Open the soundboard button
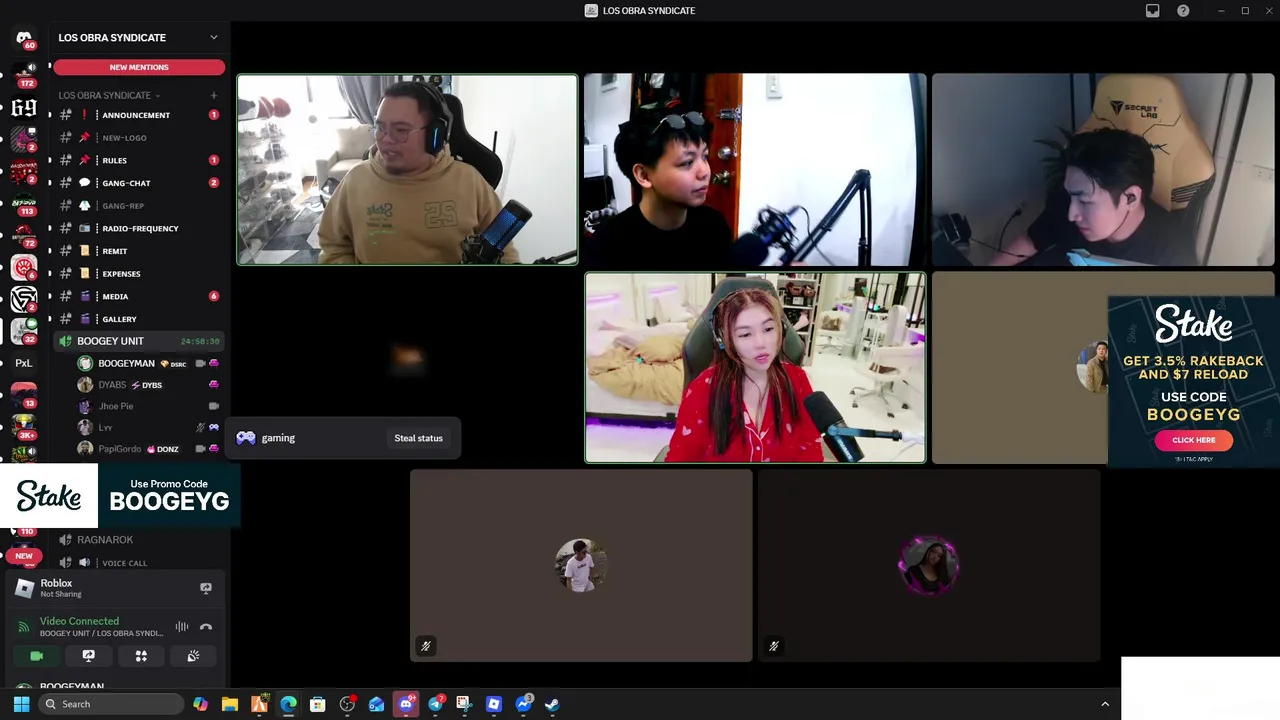The height and width of the screenshot is (720, 1280). 193,656
